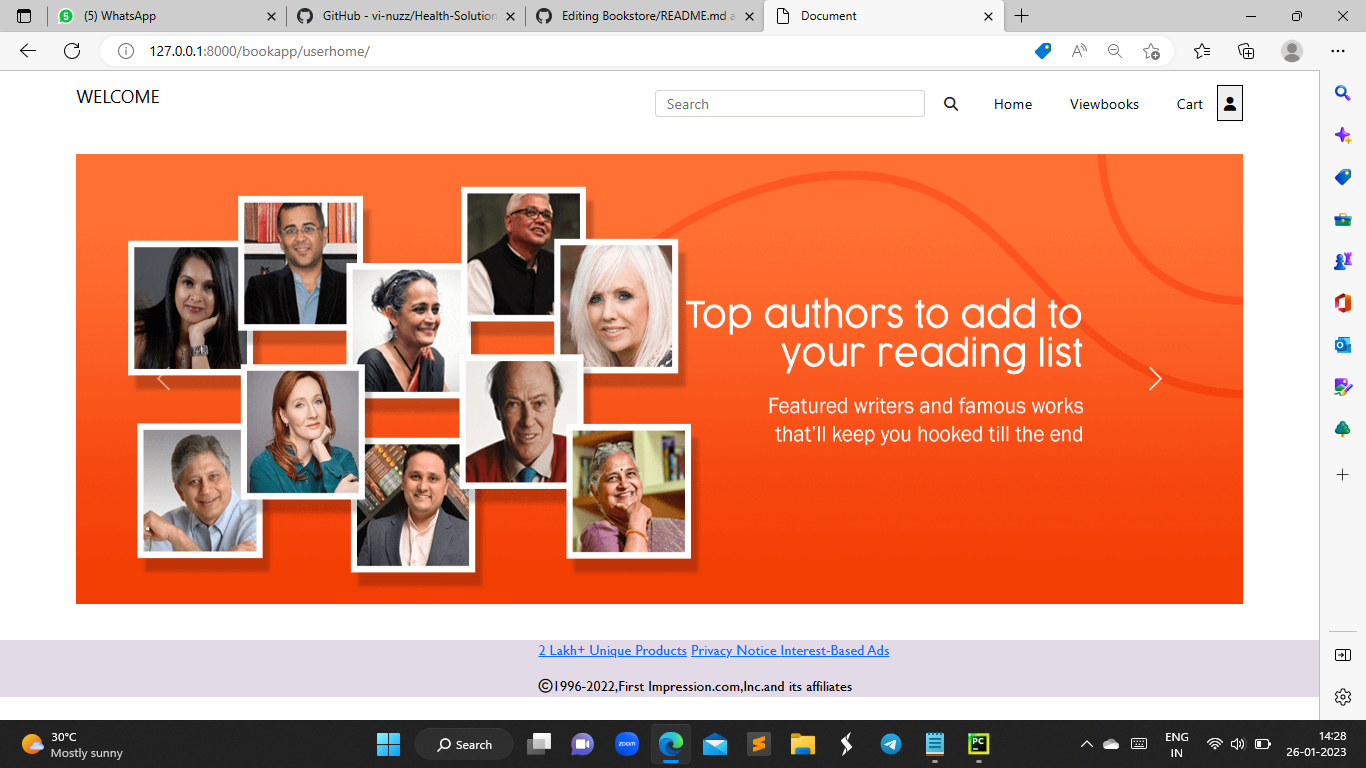Advance the carousel with the right chevron
This screenshot has height=768, width=1366.
(x=1155, y=379)
